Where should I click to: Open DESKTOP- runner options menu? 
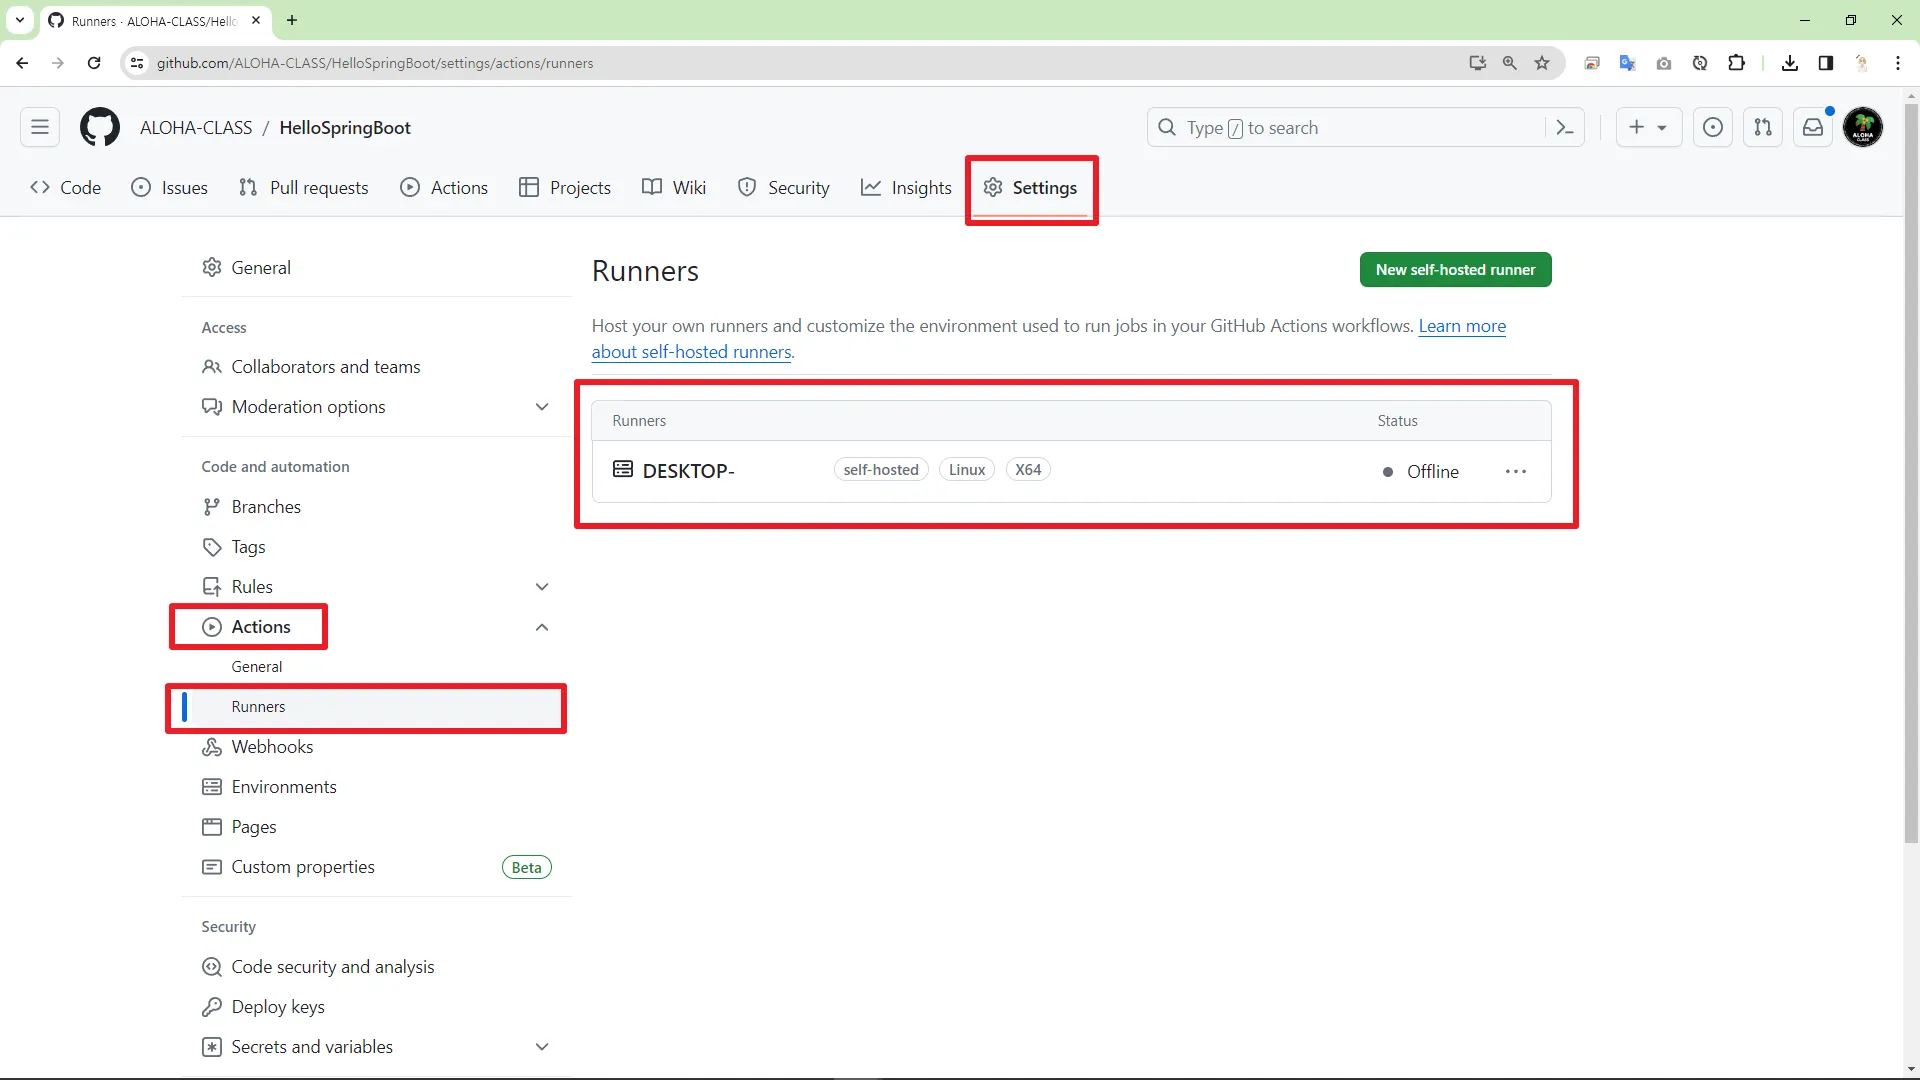(1515, 472)
